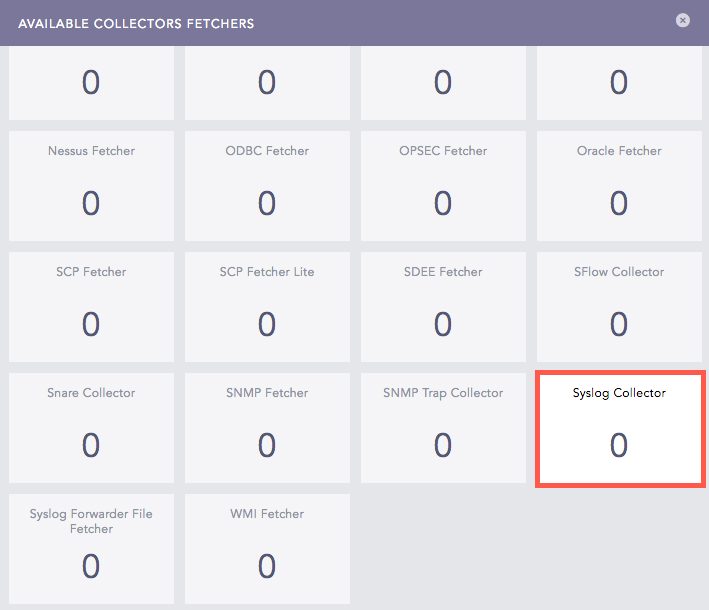Open the Nessus Fetcher tile
709x610 pixels.
pyautogui.click(x=91, y=185)
